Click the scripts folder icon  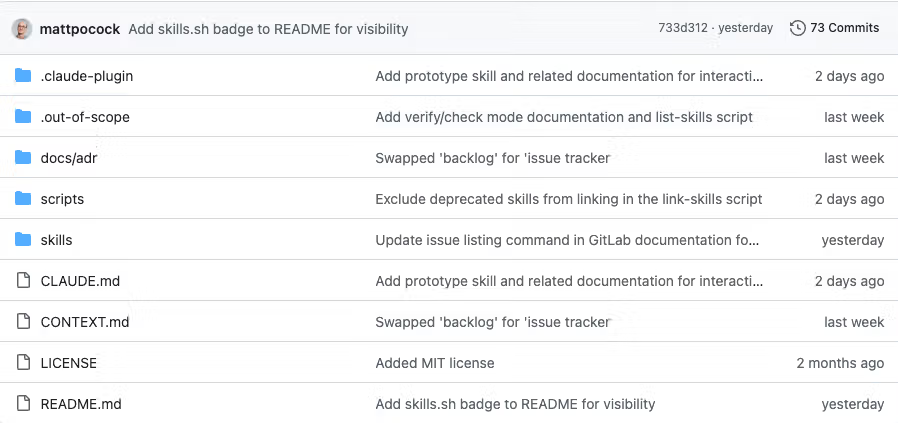(x=23, y=199)
